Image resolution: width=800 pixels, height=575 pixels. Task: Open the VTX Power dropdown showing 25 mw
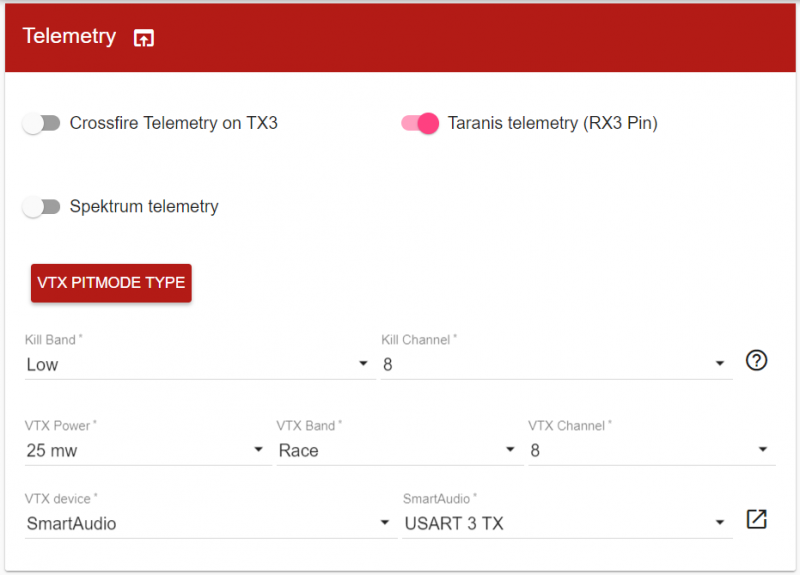[x=147, y=451]
